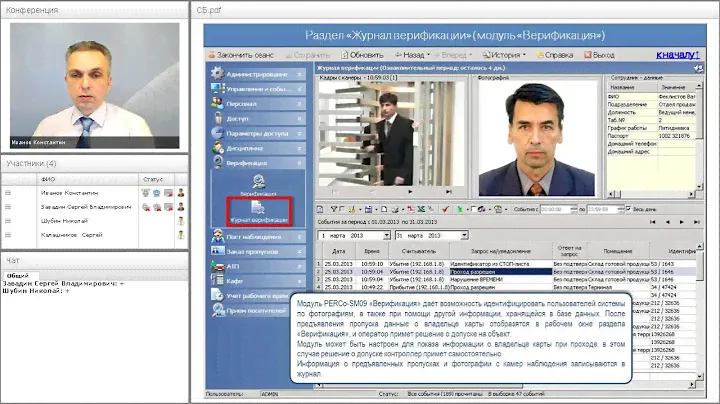Toggle the Весь день checkbox
This screenshot has height=404, width=720.
[629, 209]
